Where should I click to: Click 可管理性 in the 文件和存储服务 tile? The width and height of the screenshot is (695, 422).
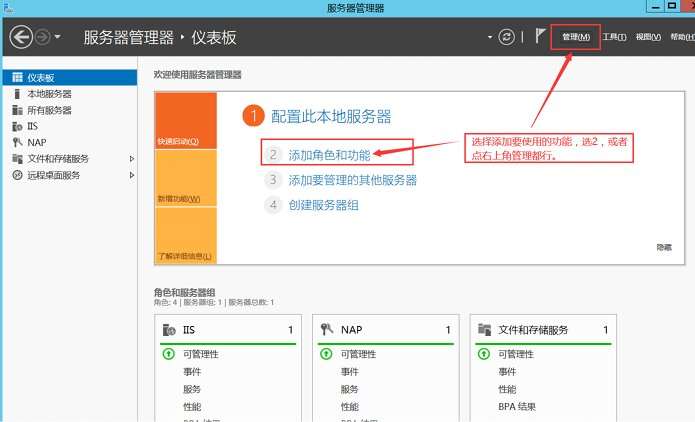516,354
